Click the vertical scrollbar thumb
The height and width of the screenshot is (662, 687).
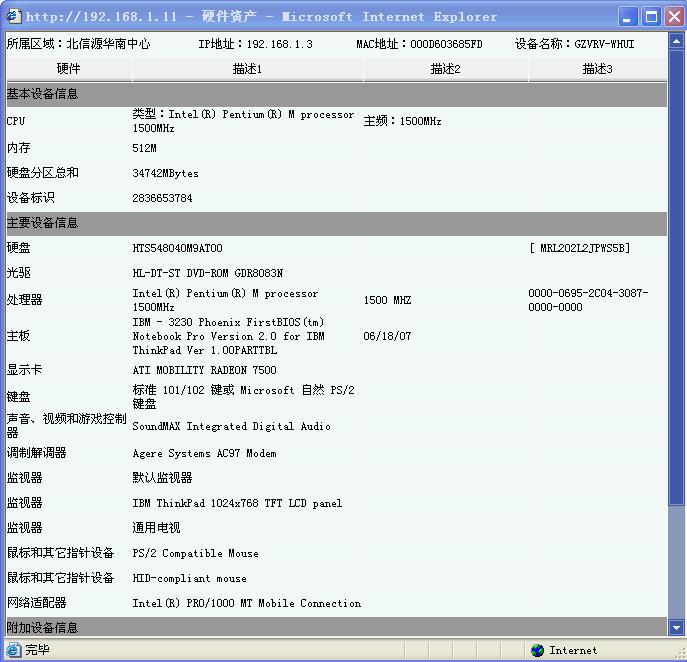[676, 277]
